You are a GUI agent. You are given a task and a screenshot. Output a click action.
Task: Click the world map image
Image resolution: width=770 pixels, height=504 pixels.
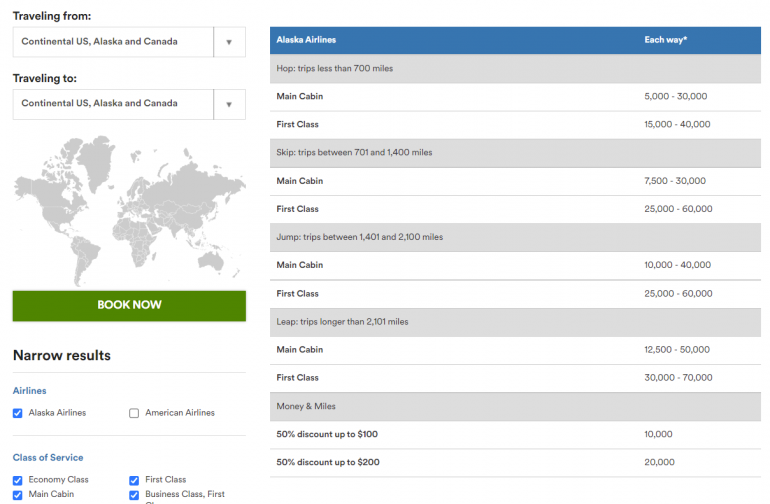(x=128, y=211)
